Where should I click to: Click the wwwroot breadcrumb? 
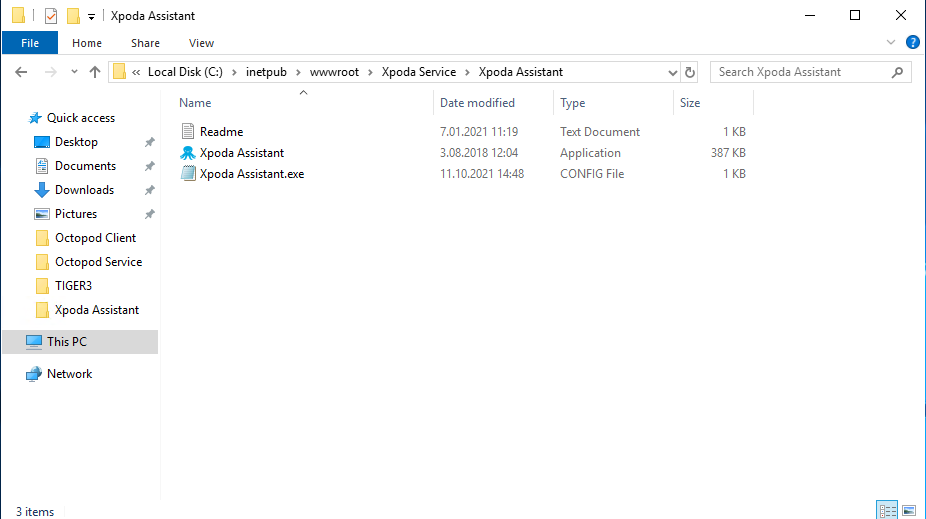click(x=334, y=72)
